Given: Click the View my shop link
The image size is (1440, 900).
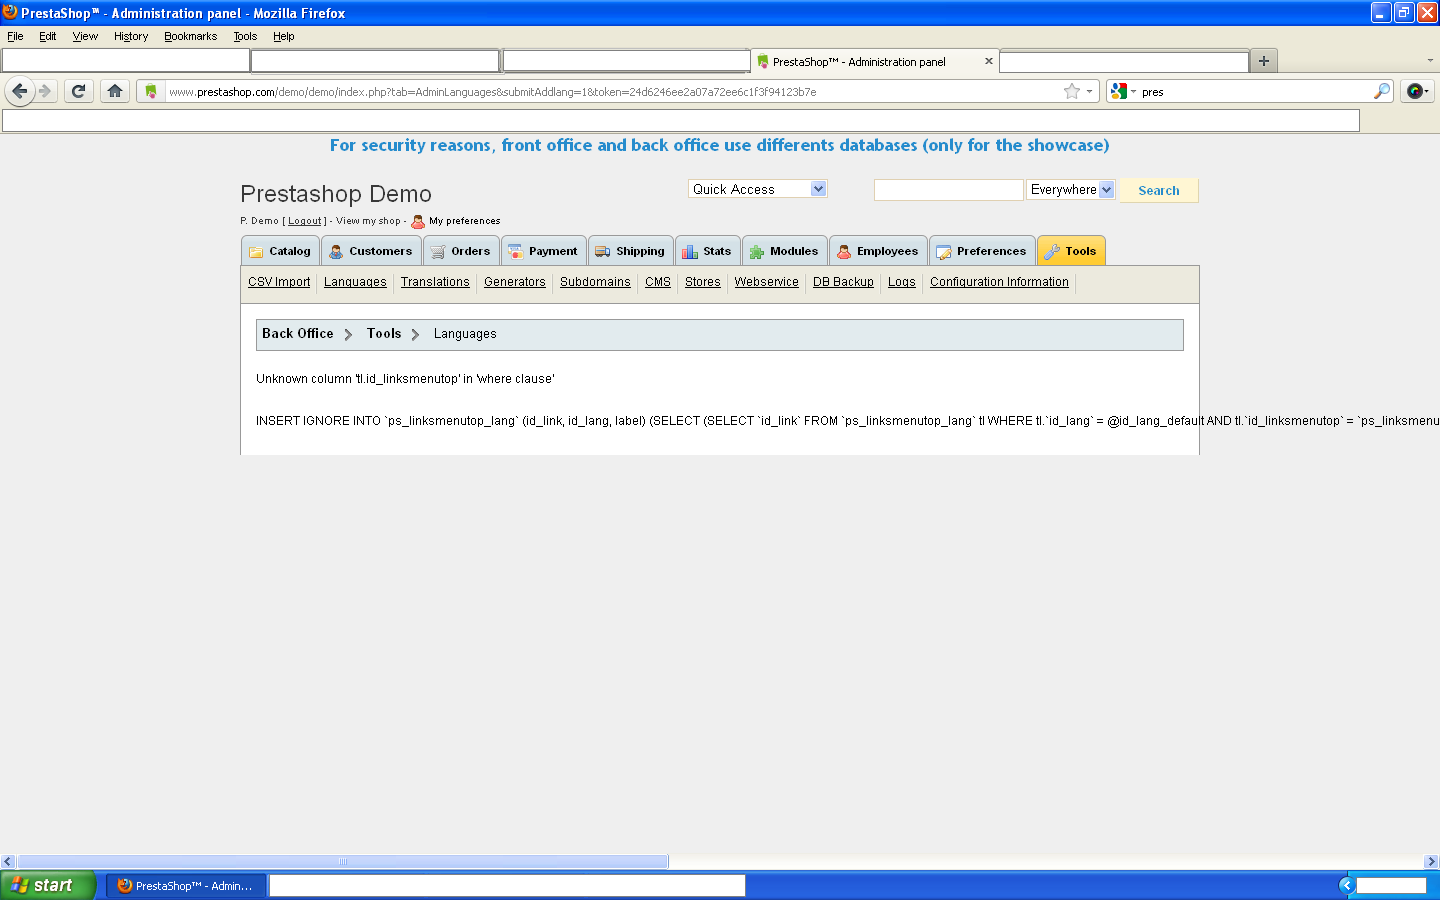Looking at the screenshot, I should click(x=368, y=221).
